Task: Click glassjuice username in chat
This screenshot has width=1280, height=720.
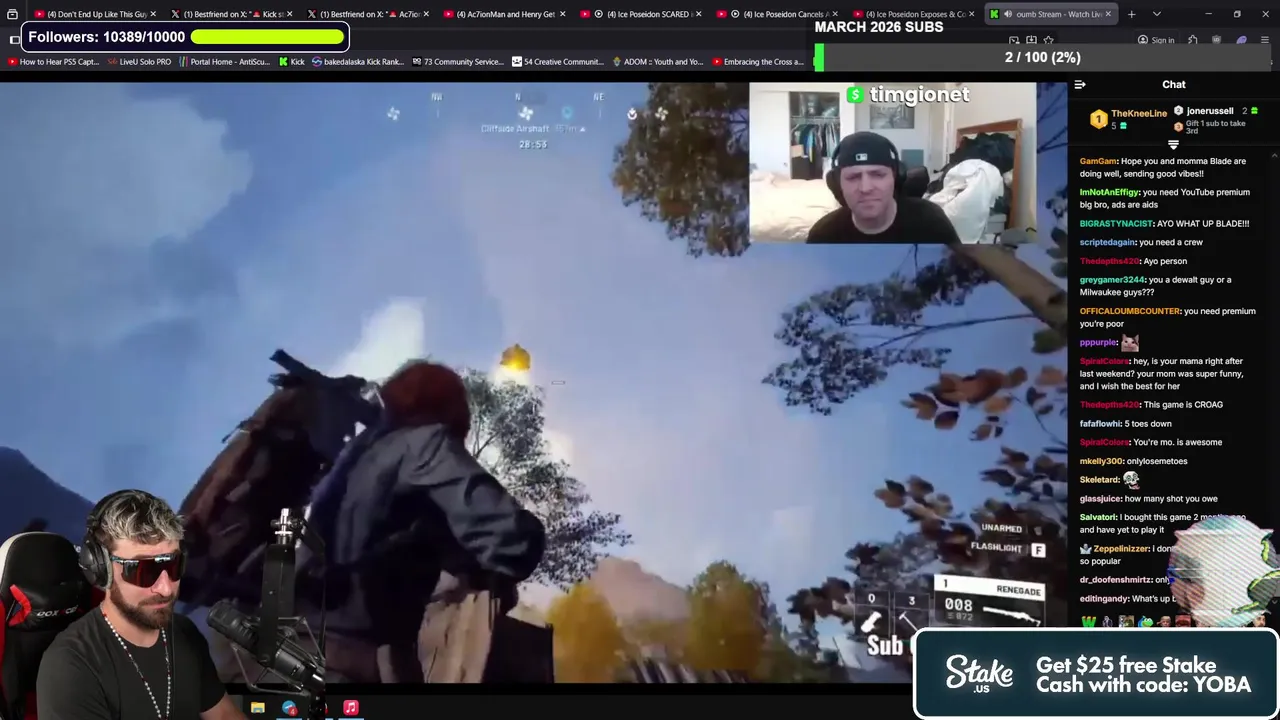Action: (1100, 499)
